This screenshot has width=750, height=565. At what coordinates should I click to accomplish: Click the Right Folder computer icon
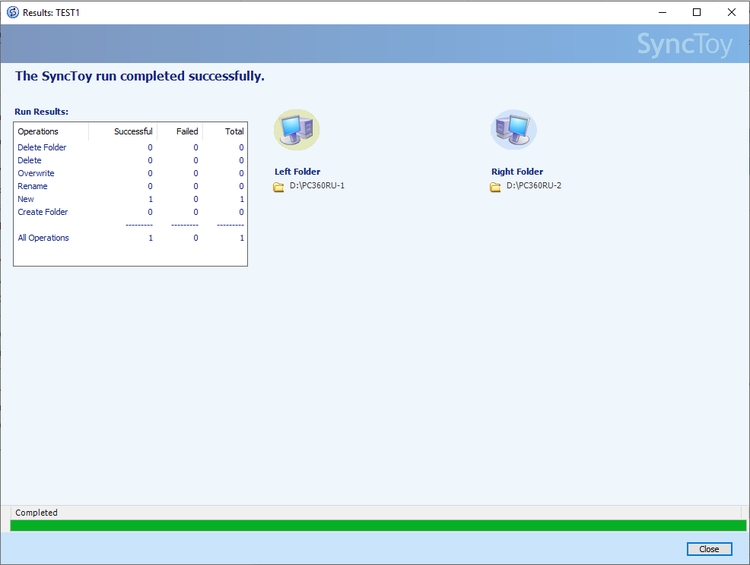(514, 129)
